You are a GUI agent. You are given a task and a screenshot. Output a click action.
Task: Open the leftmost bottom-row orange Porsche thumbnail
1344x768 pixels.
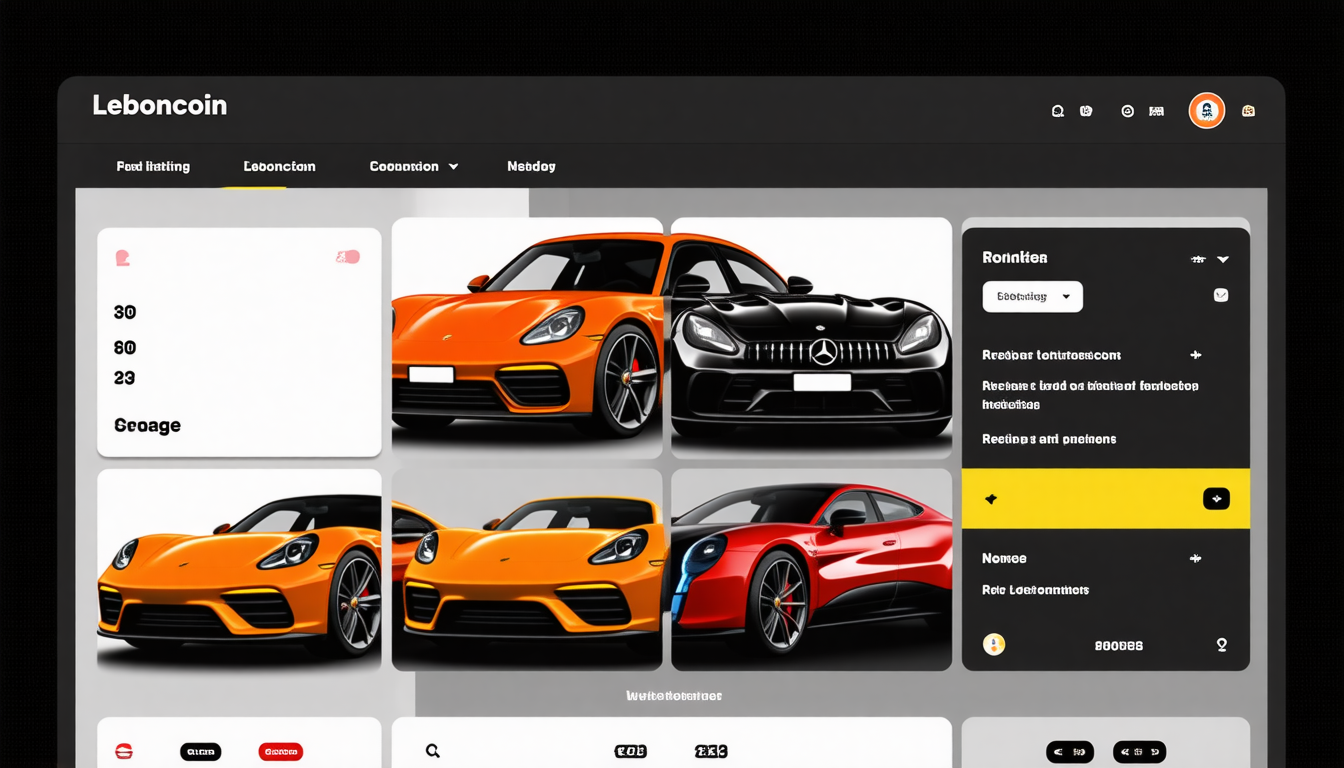tap(239, 570)
